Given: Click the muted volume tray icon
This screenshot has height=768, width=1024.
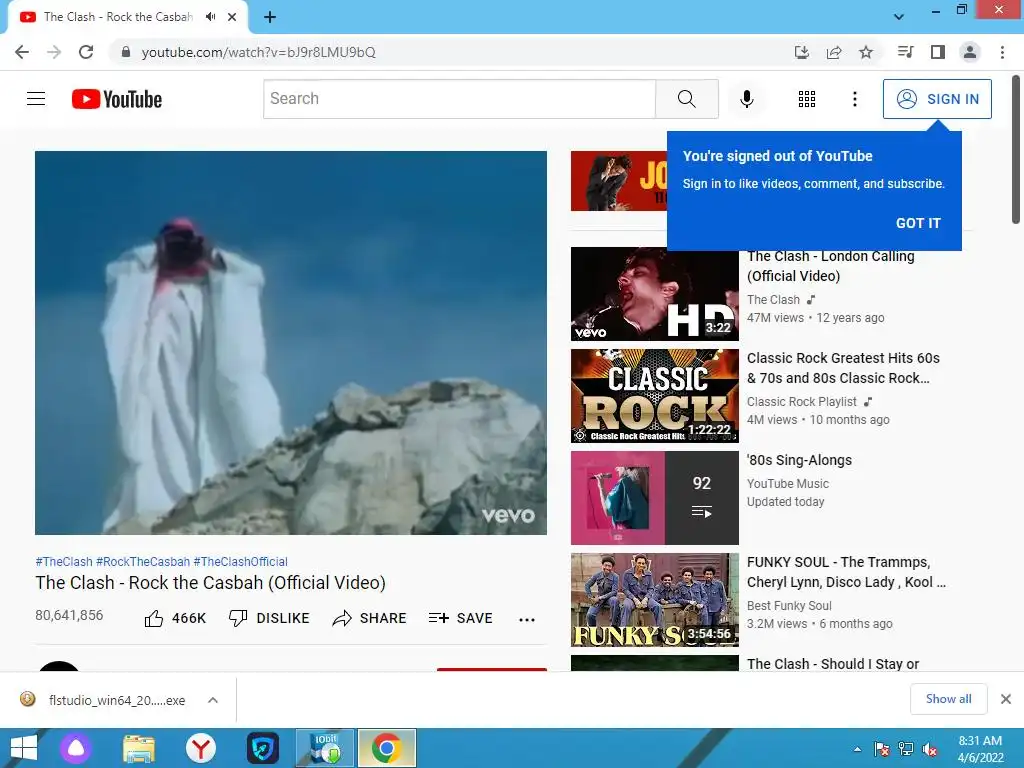Looking at the screenshot, I should tap(930, 749).
